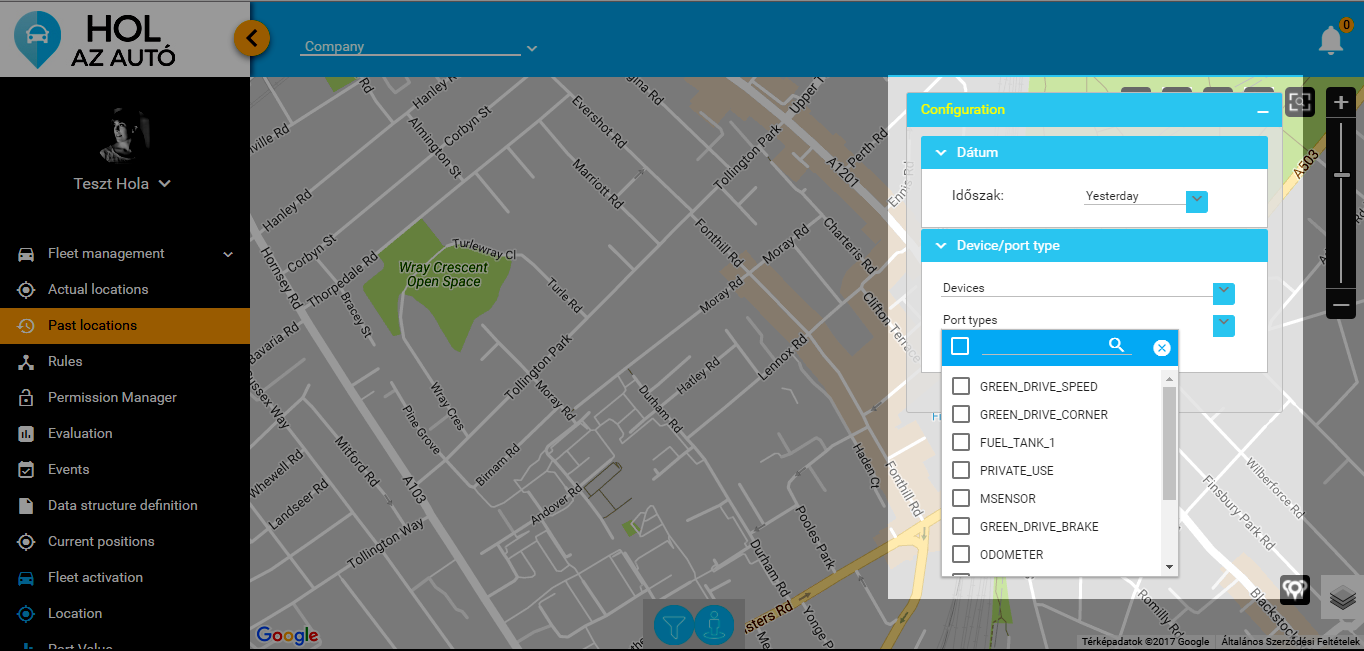Screen dimensions: 1364x651
Task: Check the GREEN_DRIVE_SPEED checkbox
Action: click(961, 386)
